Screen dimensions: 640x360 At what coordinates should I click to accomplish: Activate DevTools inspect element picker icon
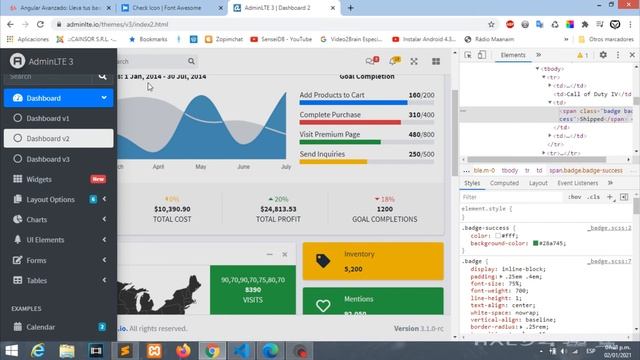click(468, 55)
